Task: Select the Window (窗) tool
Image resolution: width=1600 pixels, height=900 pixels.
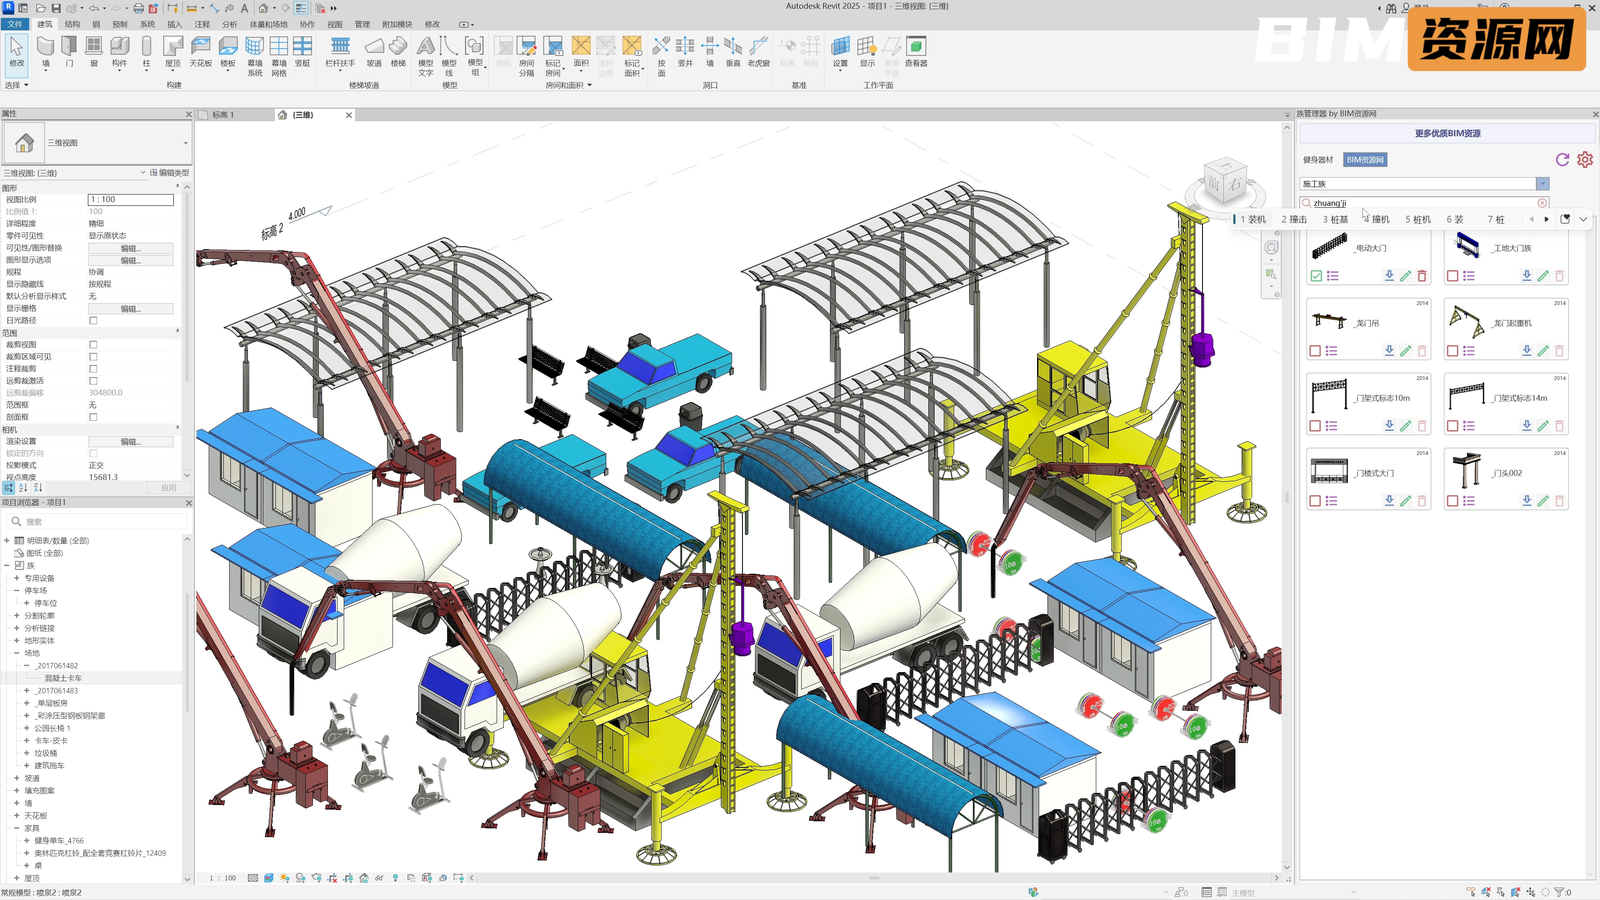Action: click(x=93, y=52)
